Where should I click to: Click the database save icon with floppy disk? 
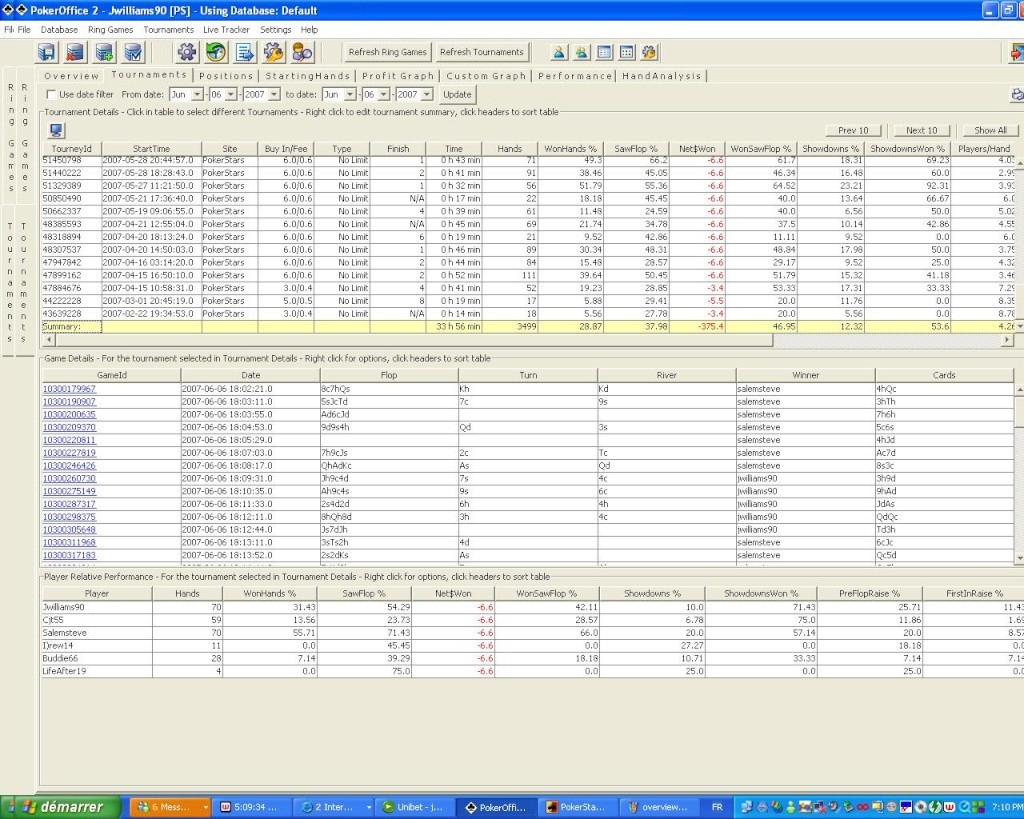click(x=47, y=52)
